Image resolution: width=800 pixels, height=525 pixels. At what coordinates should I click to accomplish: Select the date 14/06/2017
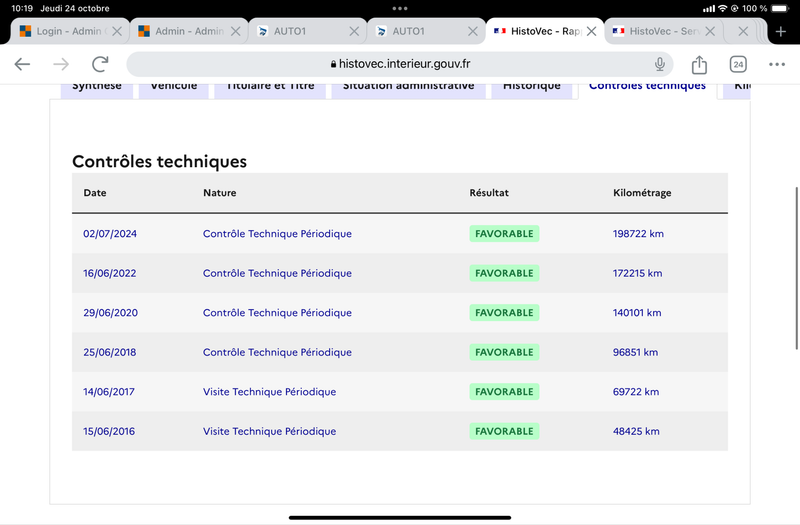pos(109,392)
